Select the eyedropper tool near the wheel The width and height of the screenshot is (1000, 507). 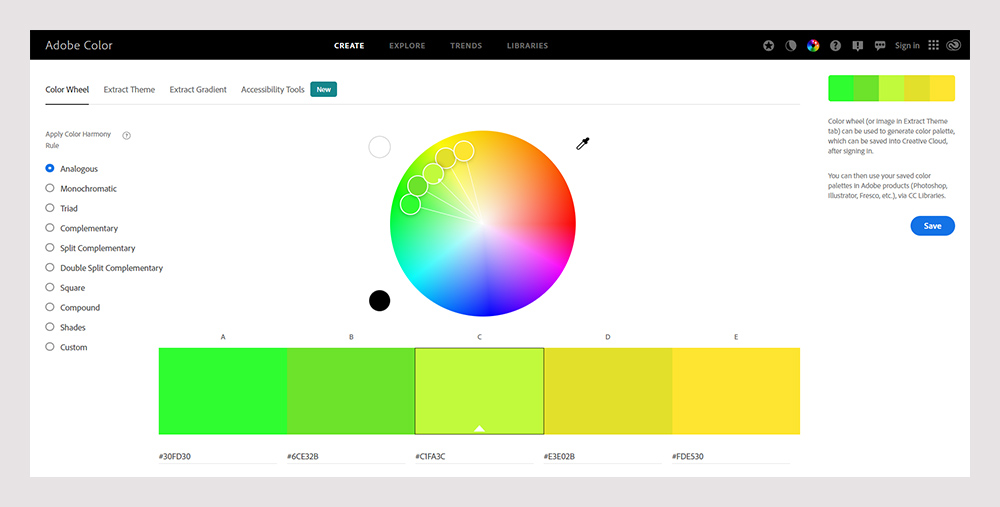(x=583, y=143)
